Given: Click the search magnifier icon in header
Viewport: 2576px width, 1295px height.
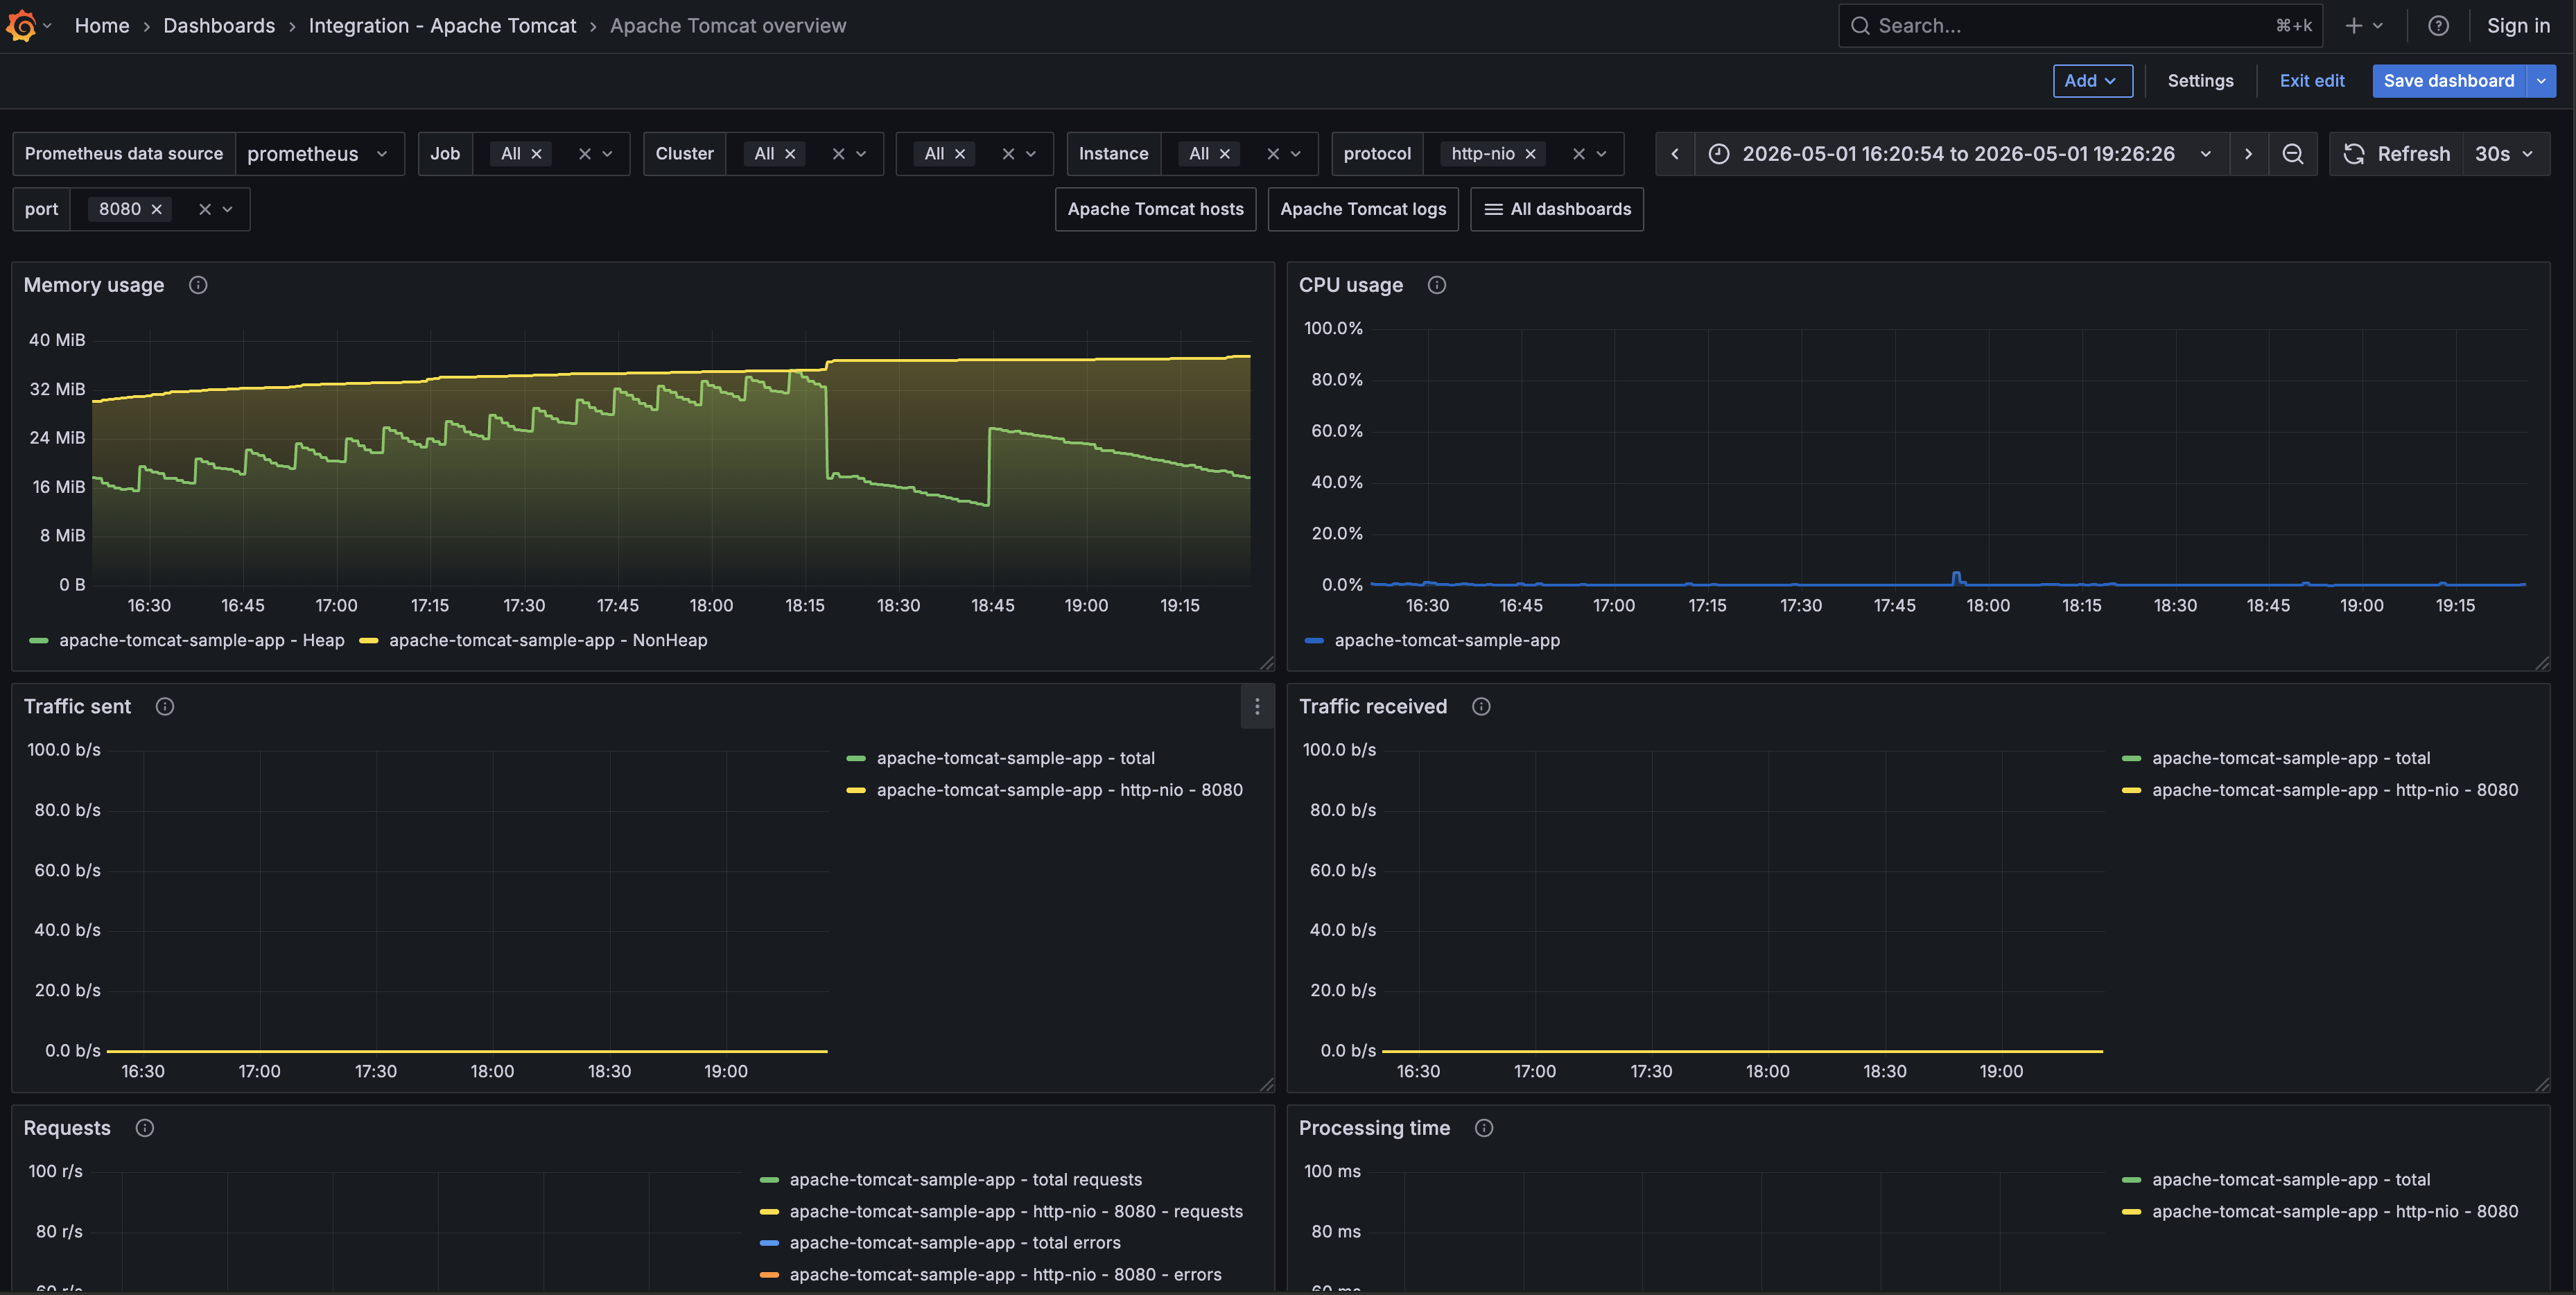Looking at the screenshot, I should [1860, 26].
